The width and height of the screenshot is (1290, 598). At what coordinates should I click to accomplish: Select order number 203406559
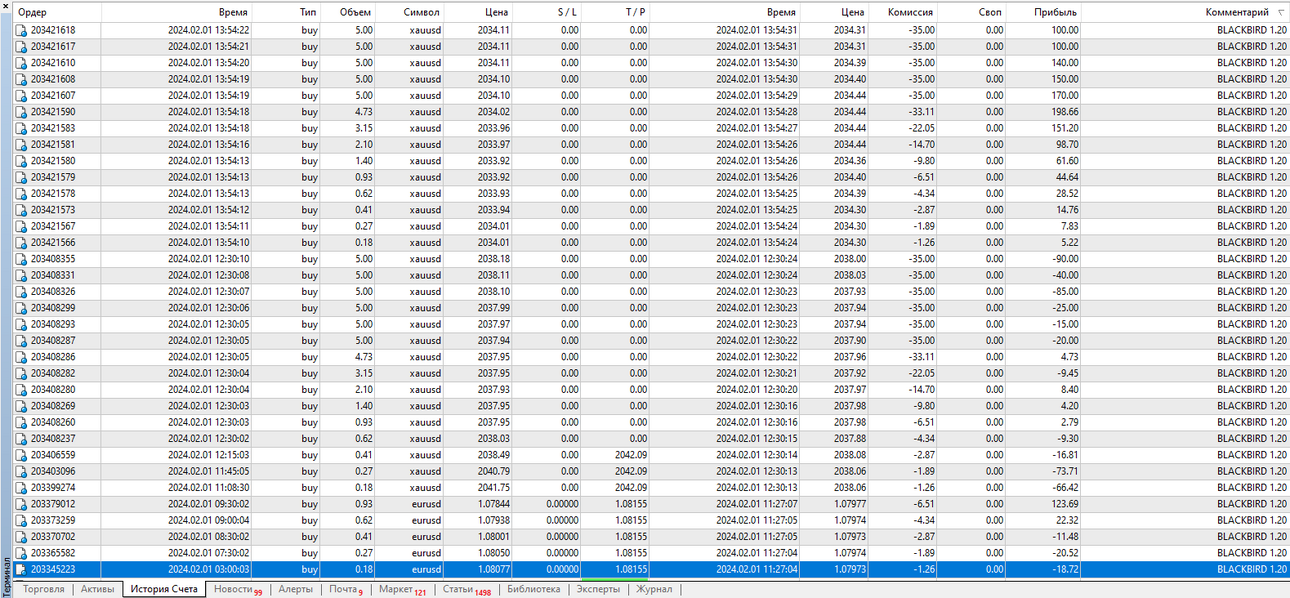[53, 454]
